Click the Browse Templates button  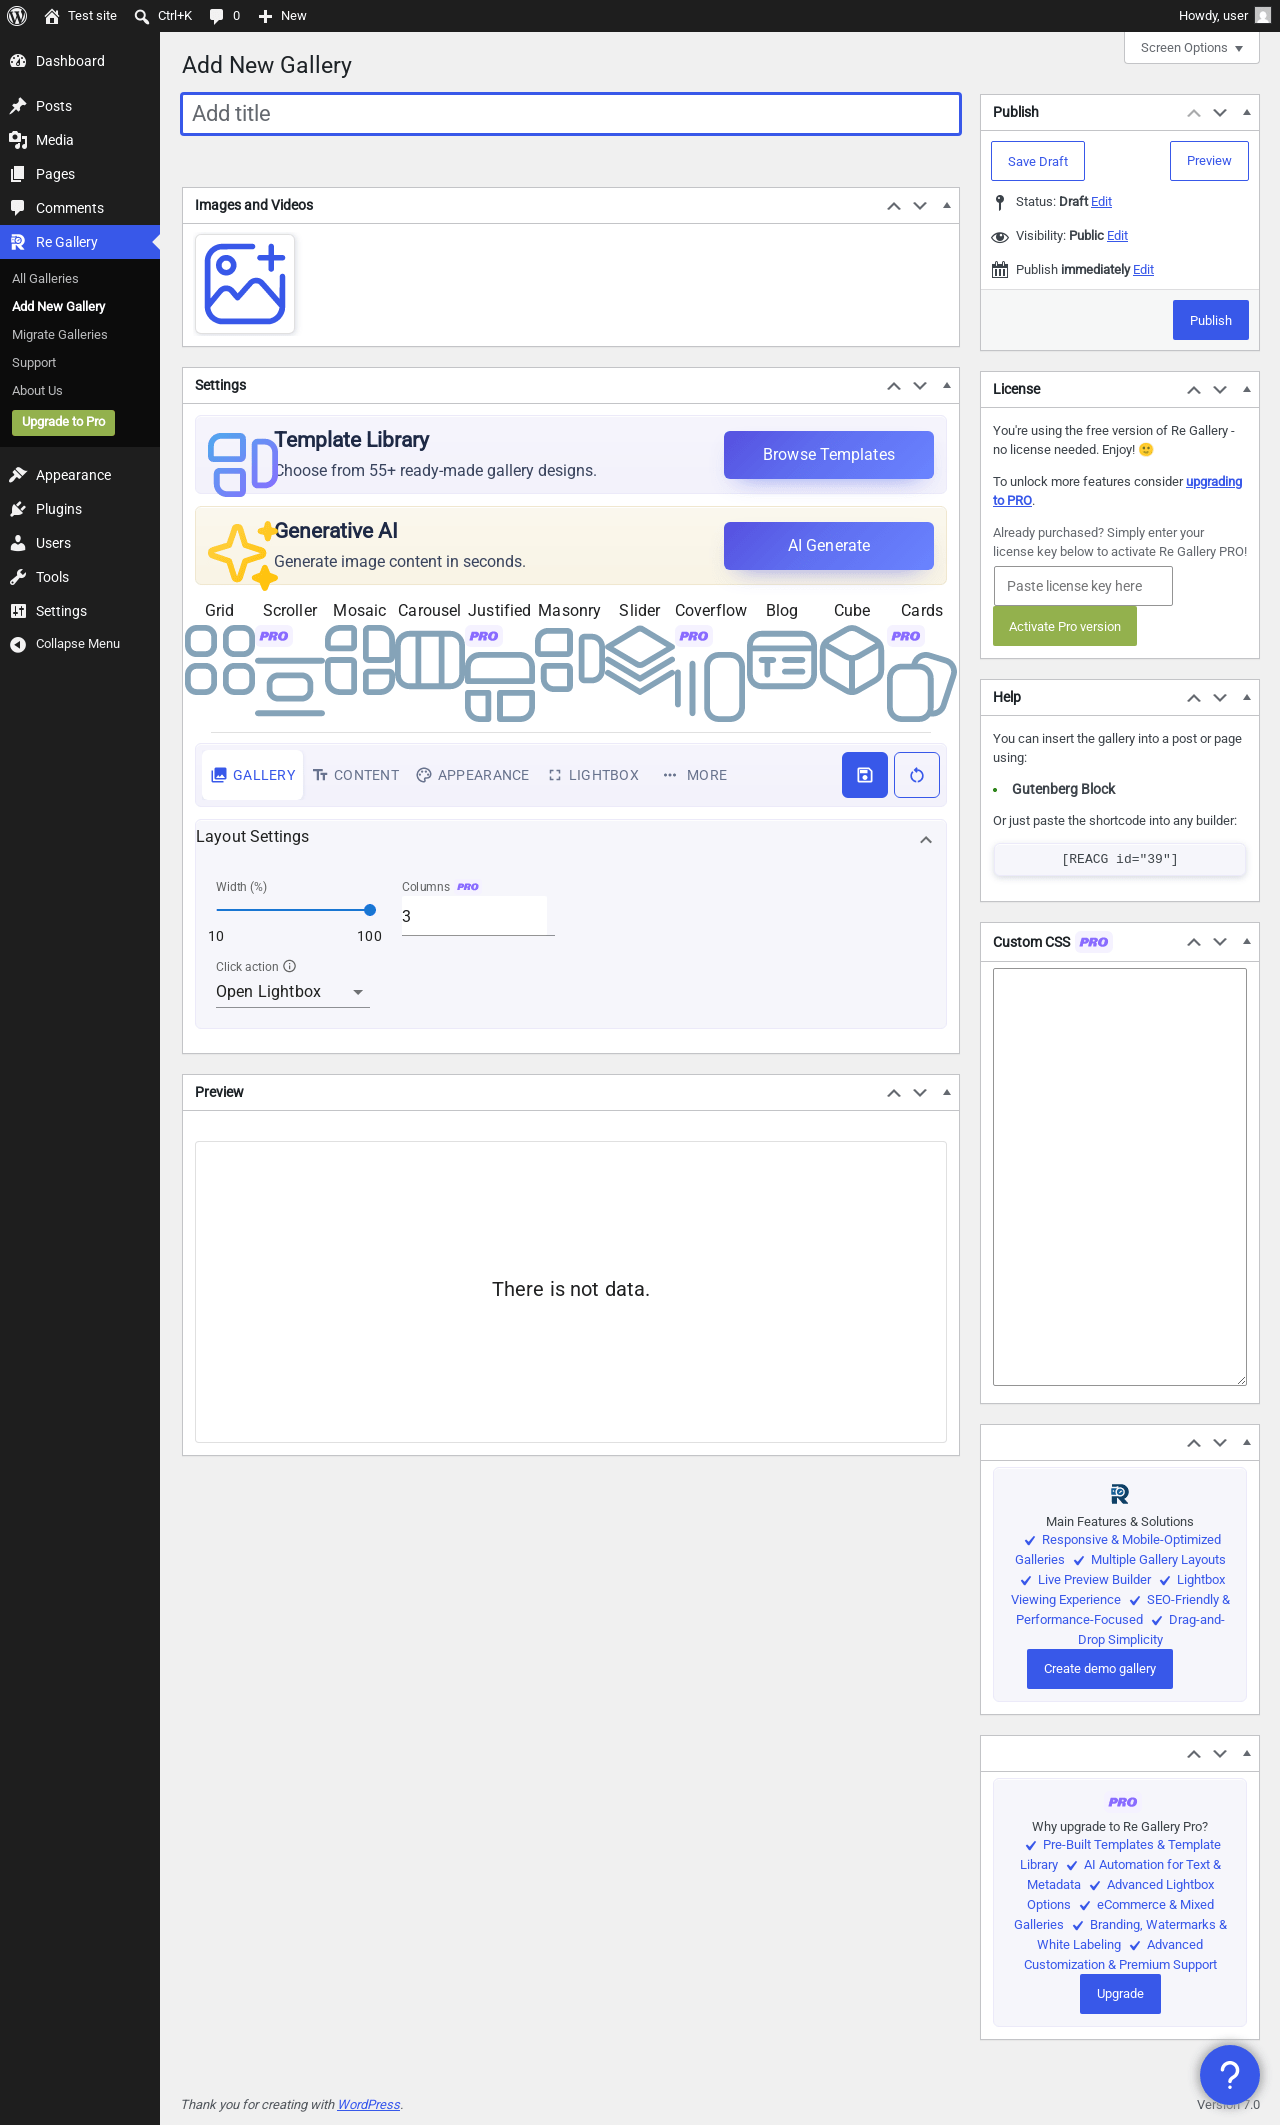pos(829,455)
